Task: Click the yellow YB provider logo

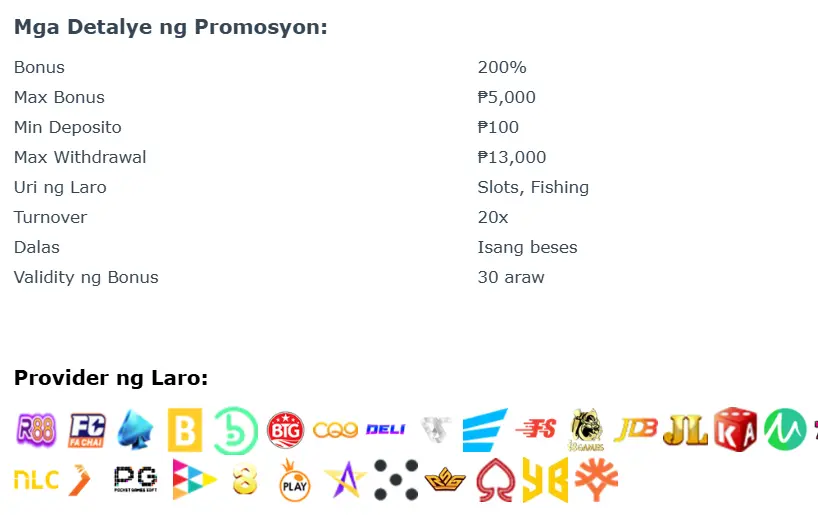Action: pos(545,480)
